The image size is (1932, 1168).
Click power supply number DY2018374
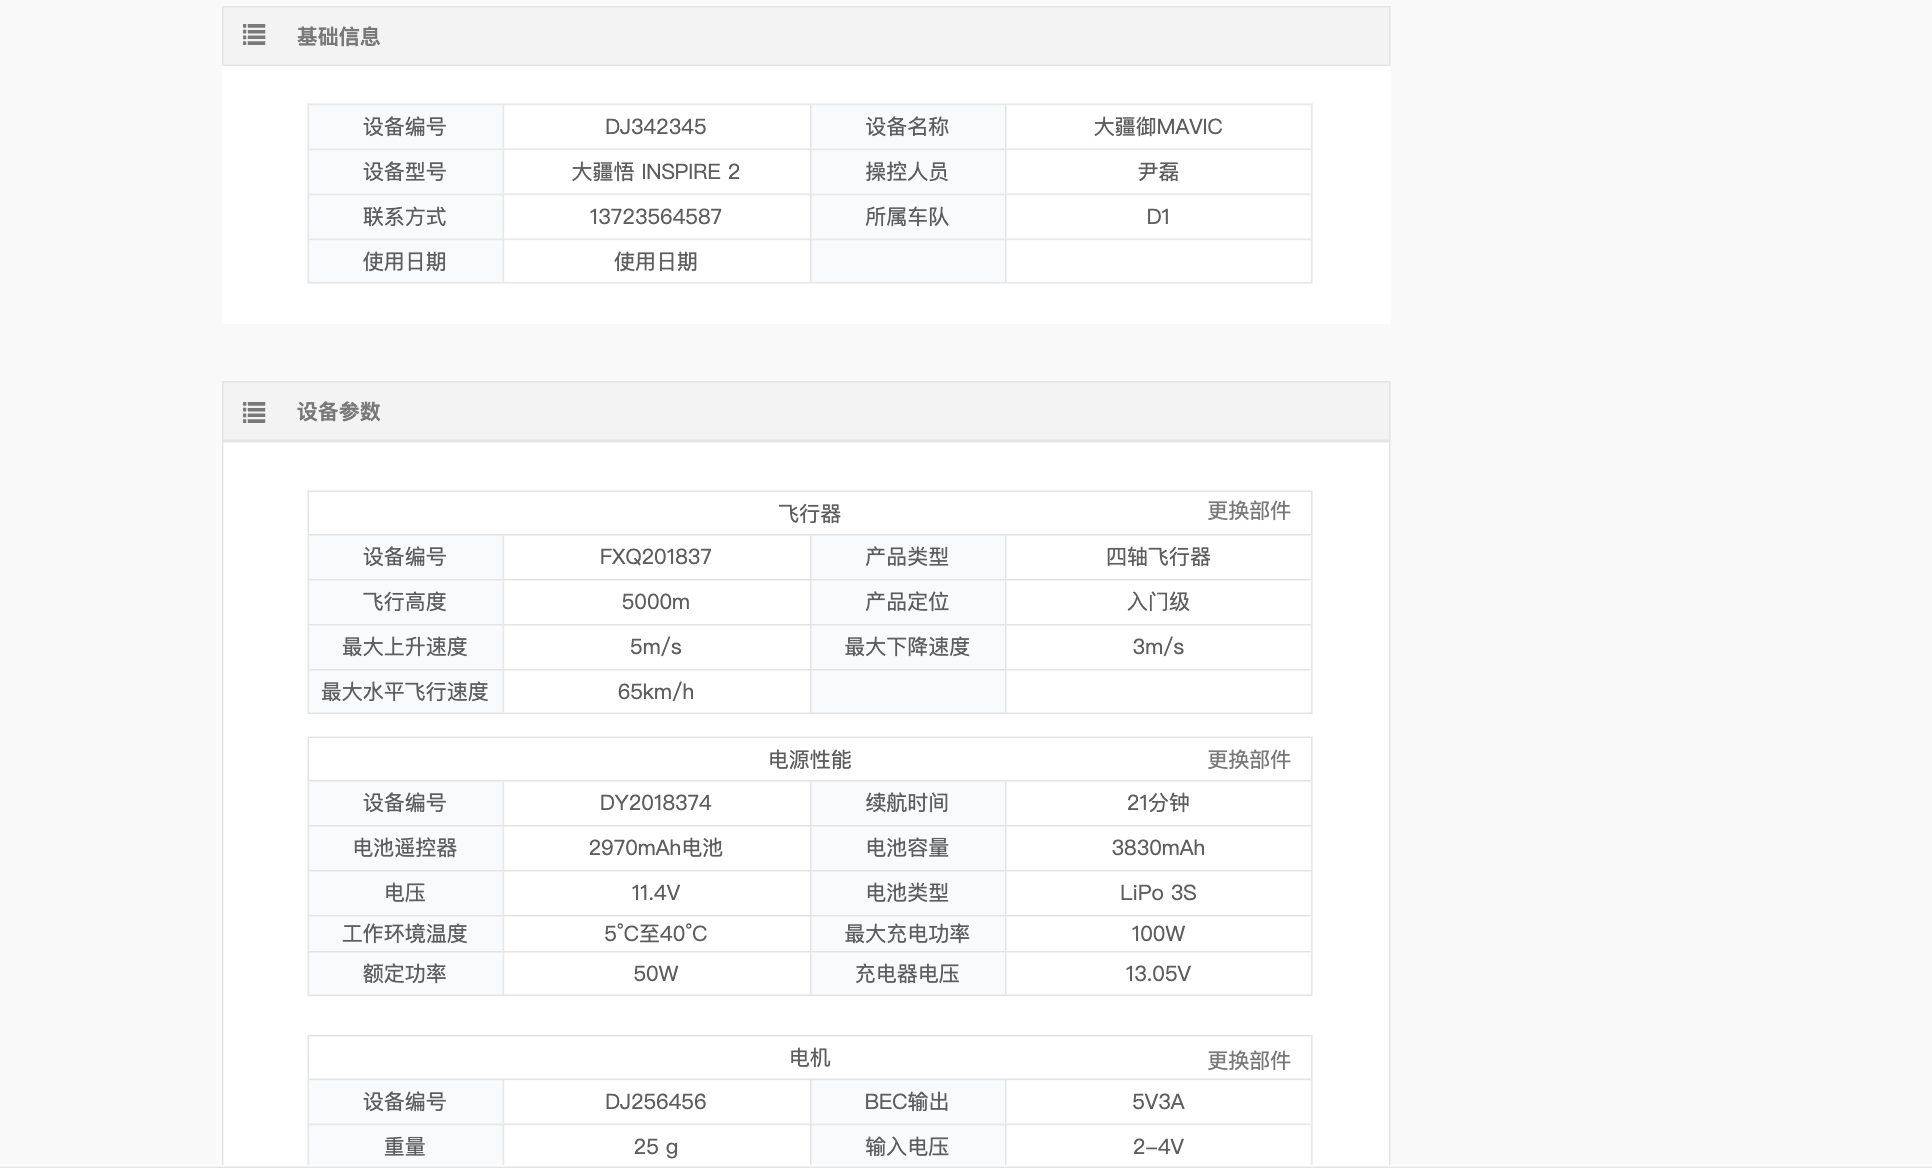(655, 803)
